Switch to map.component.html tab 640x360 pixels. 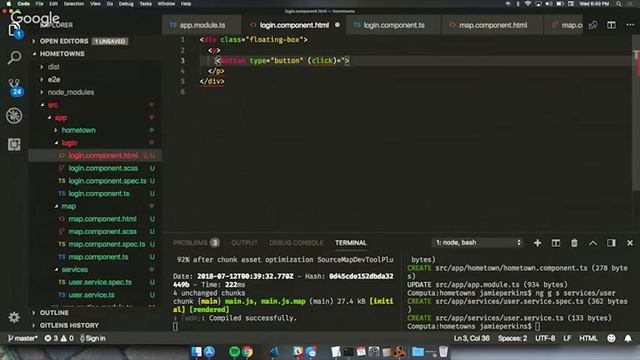tap(493, 25)
